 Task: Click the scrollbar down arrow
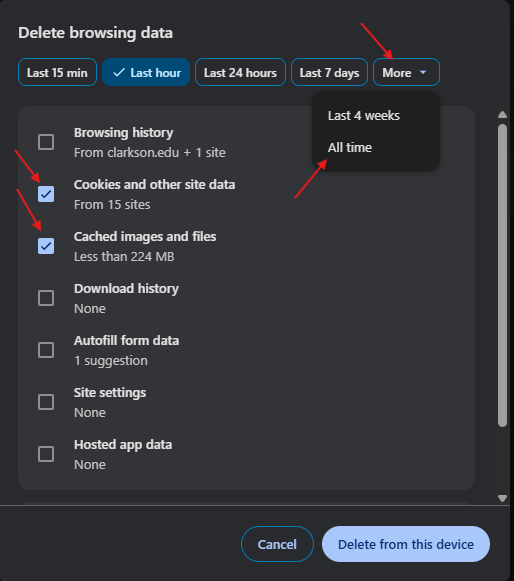502,498
